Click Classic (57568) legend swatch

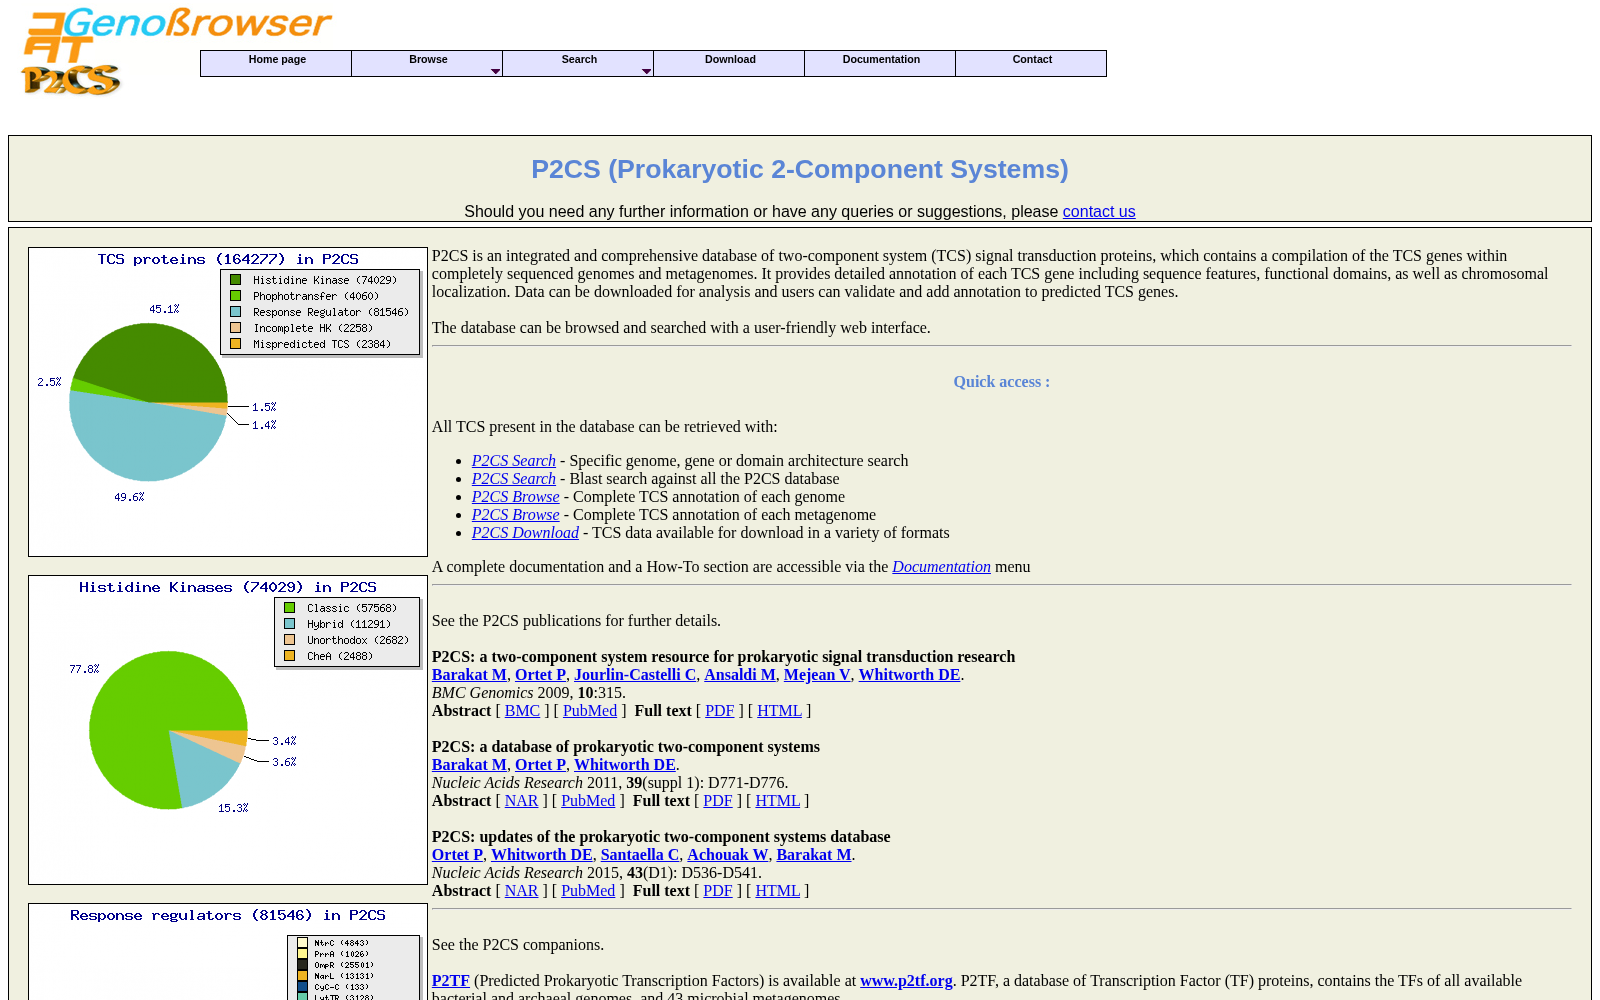pyautogui.click(x=290, y=608)
